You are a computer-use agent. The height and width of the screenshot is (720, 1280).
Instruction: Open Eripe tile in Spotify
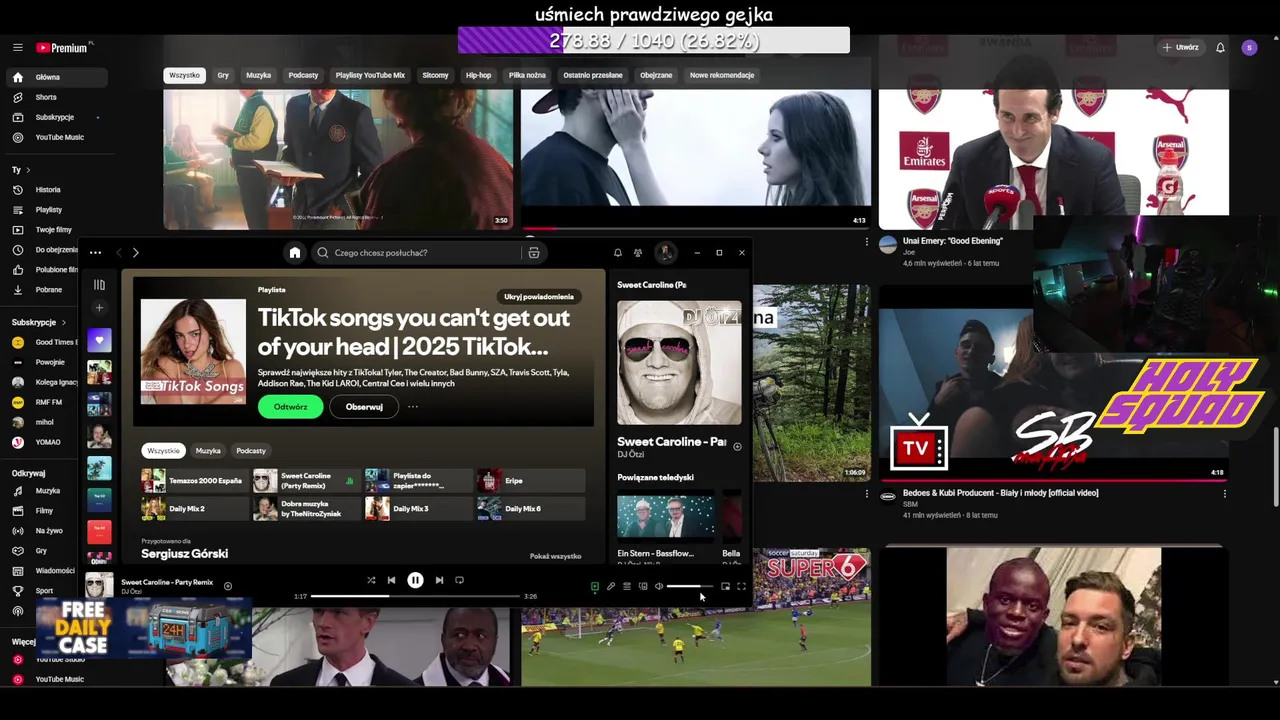point(531,481)
